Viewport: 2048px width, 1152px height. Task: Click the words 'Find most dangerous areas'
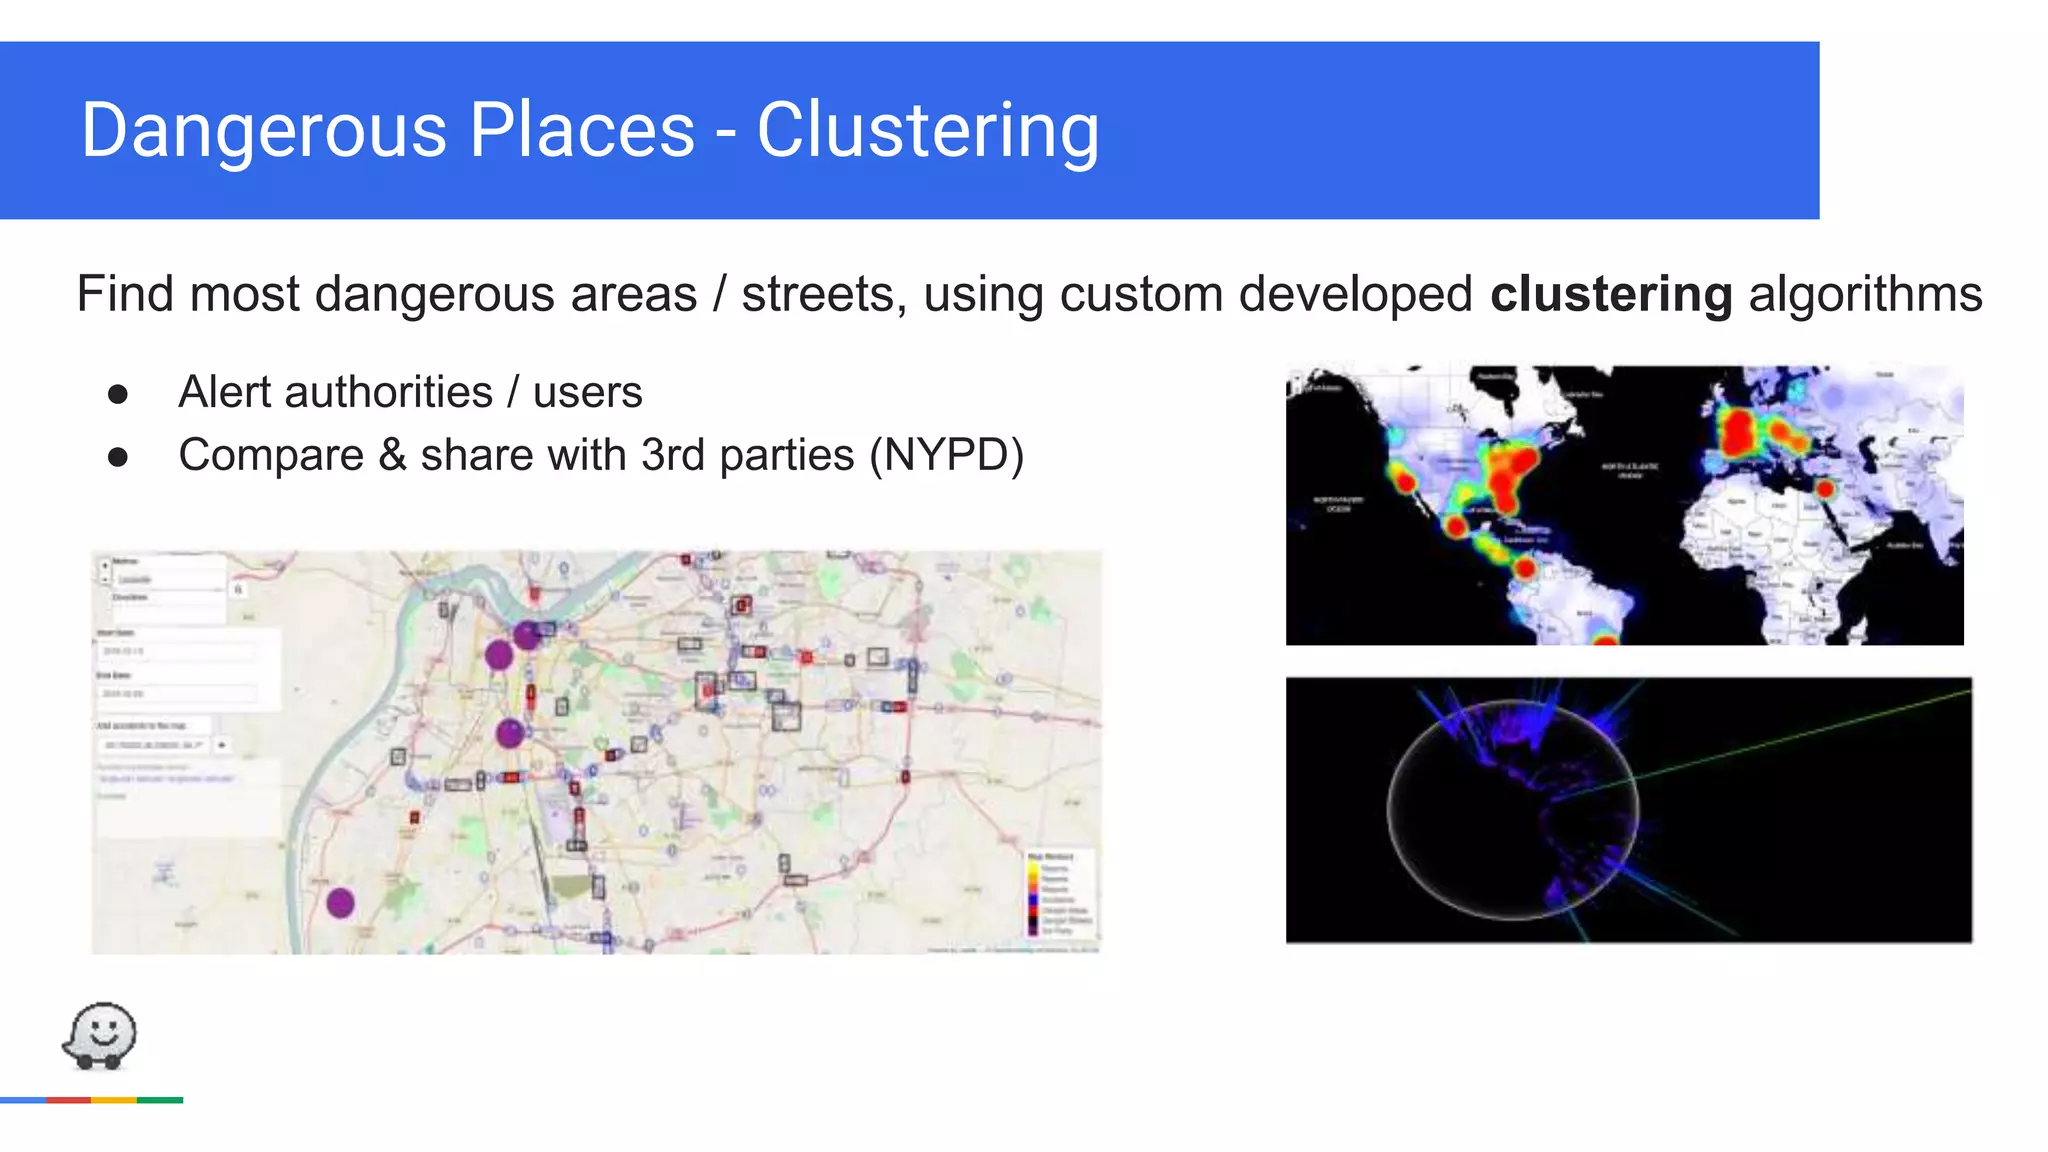coord(387,295)
